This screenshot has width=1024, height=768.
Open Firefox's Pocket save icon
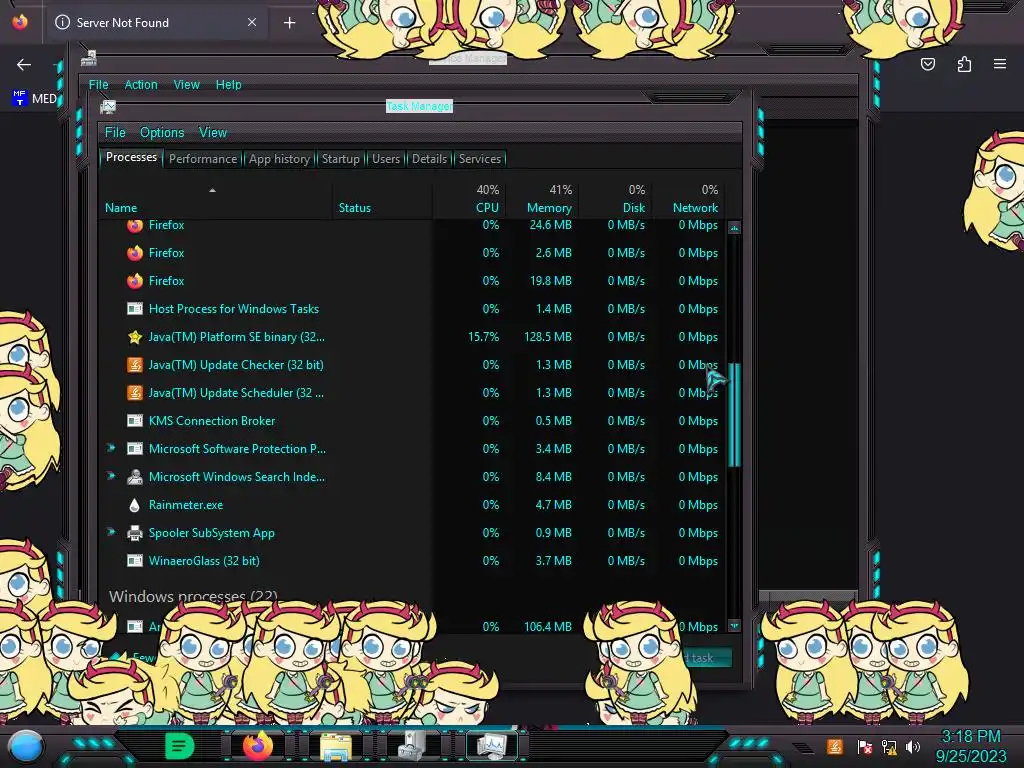[928, 64]
